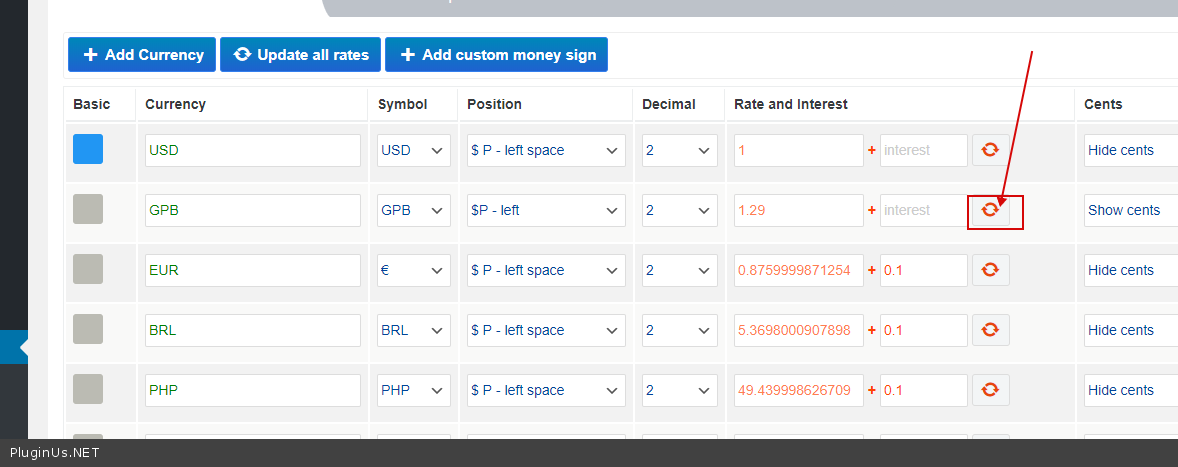This screenshot has width=1178, height=467.
Task: Refresh the BRL exchange rate icon
Action: point(990,330)
